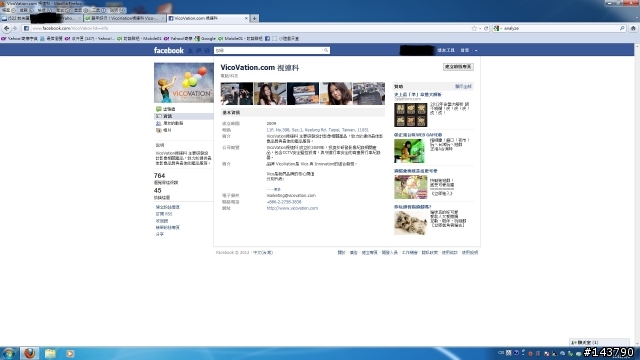Open the chat bar at bottom right
This screenshot has width=640, height=360.
(599, 342)
